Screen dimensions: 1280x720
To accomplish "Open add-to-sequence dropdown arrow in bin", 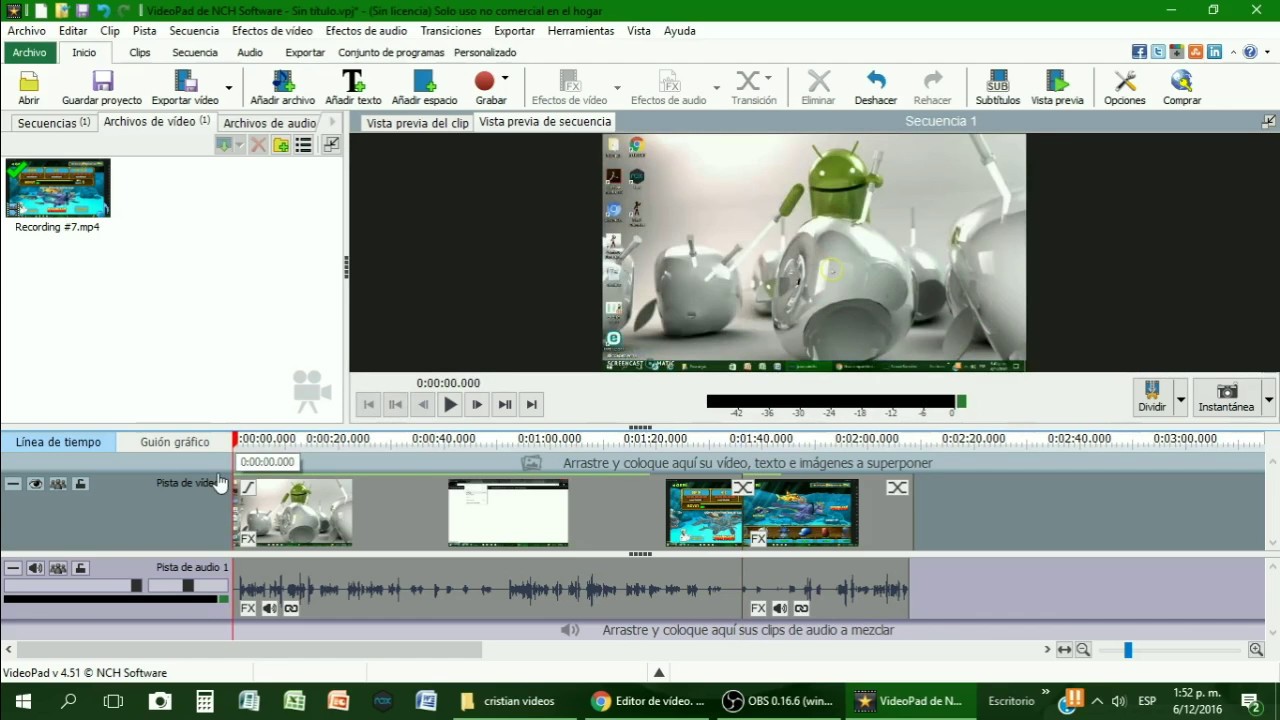I will 239,145.
